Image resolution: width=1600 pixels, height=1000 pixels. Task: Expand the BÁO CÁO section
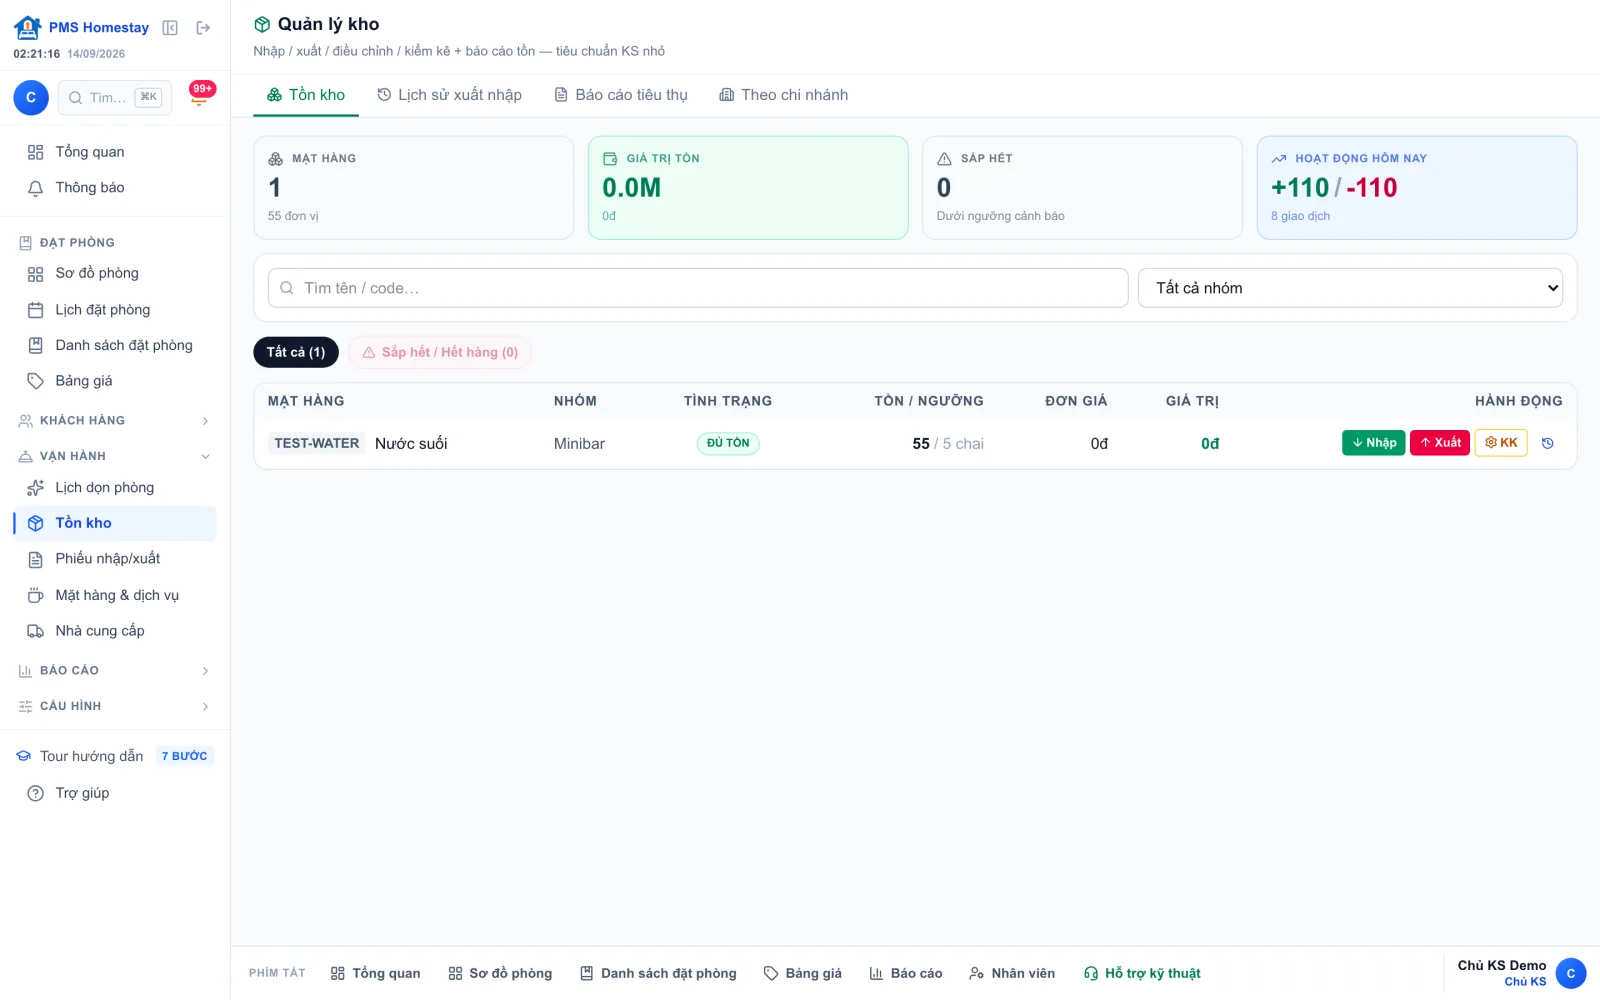pyautogui.click(x=114, y=671)
